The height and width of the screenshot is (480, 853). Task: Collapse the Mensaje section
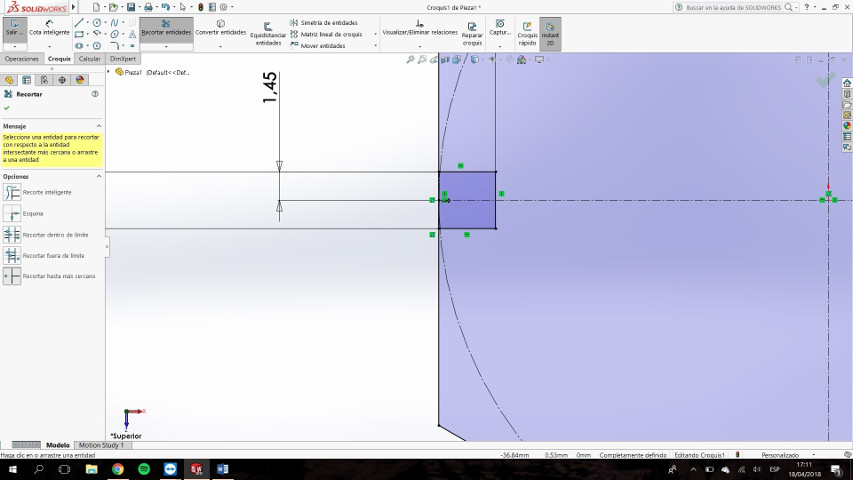tap(98, 126)
